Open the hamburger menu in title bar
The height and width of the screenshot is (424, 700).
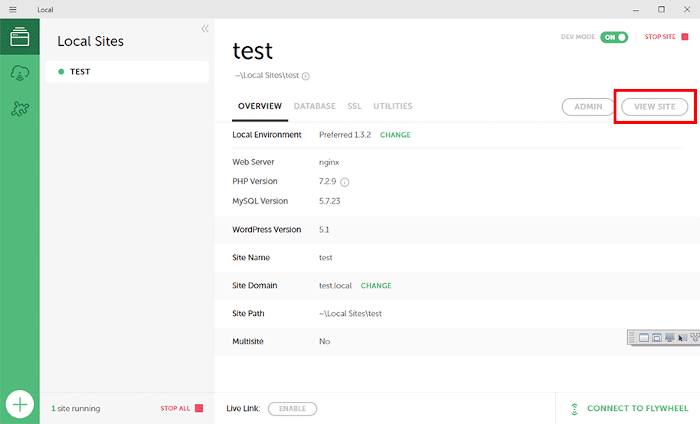(12, 9)
